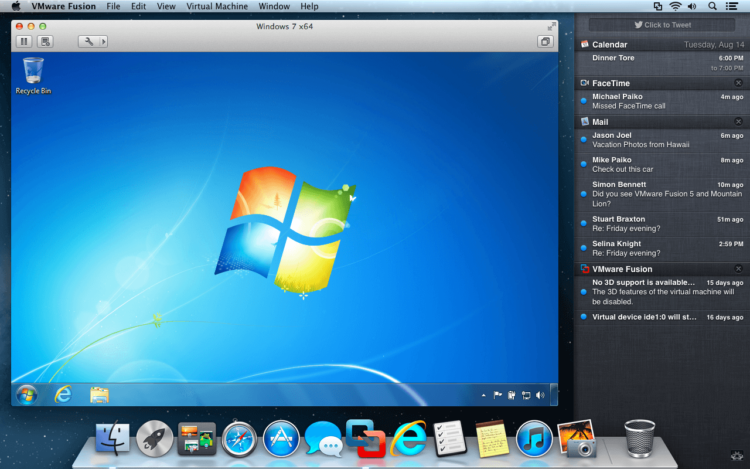Open Jason Joel's Vacation Photos notification

[x=660, y=139]
